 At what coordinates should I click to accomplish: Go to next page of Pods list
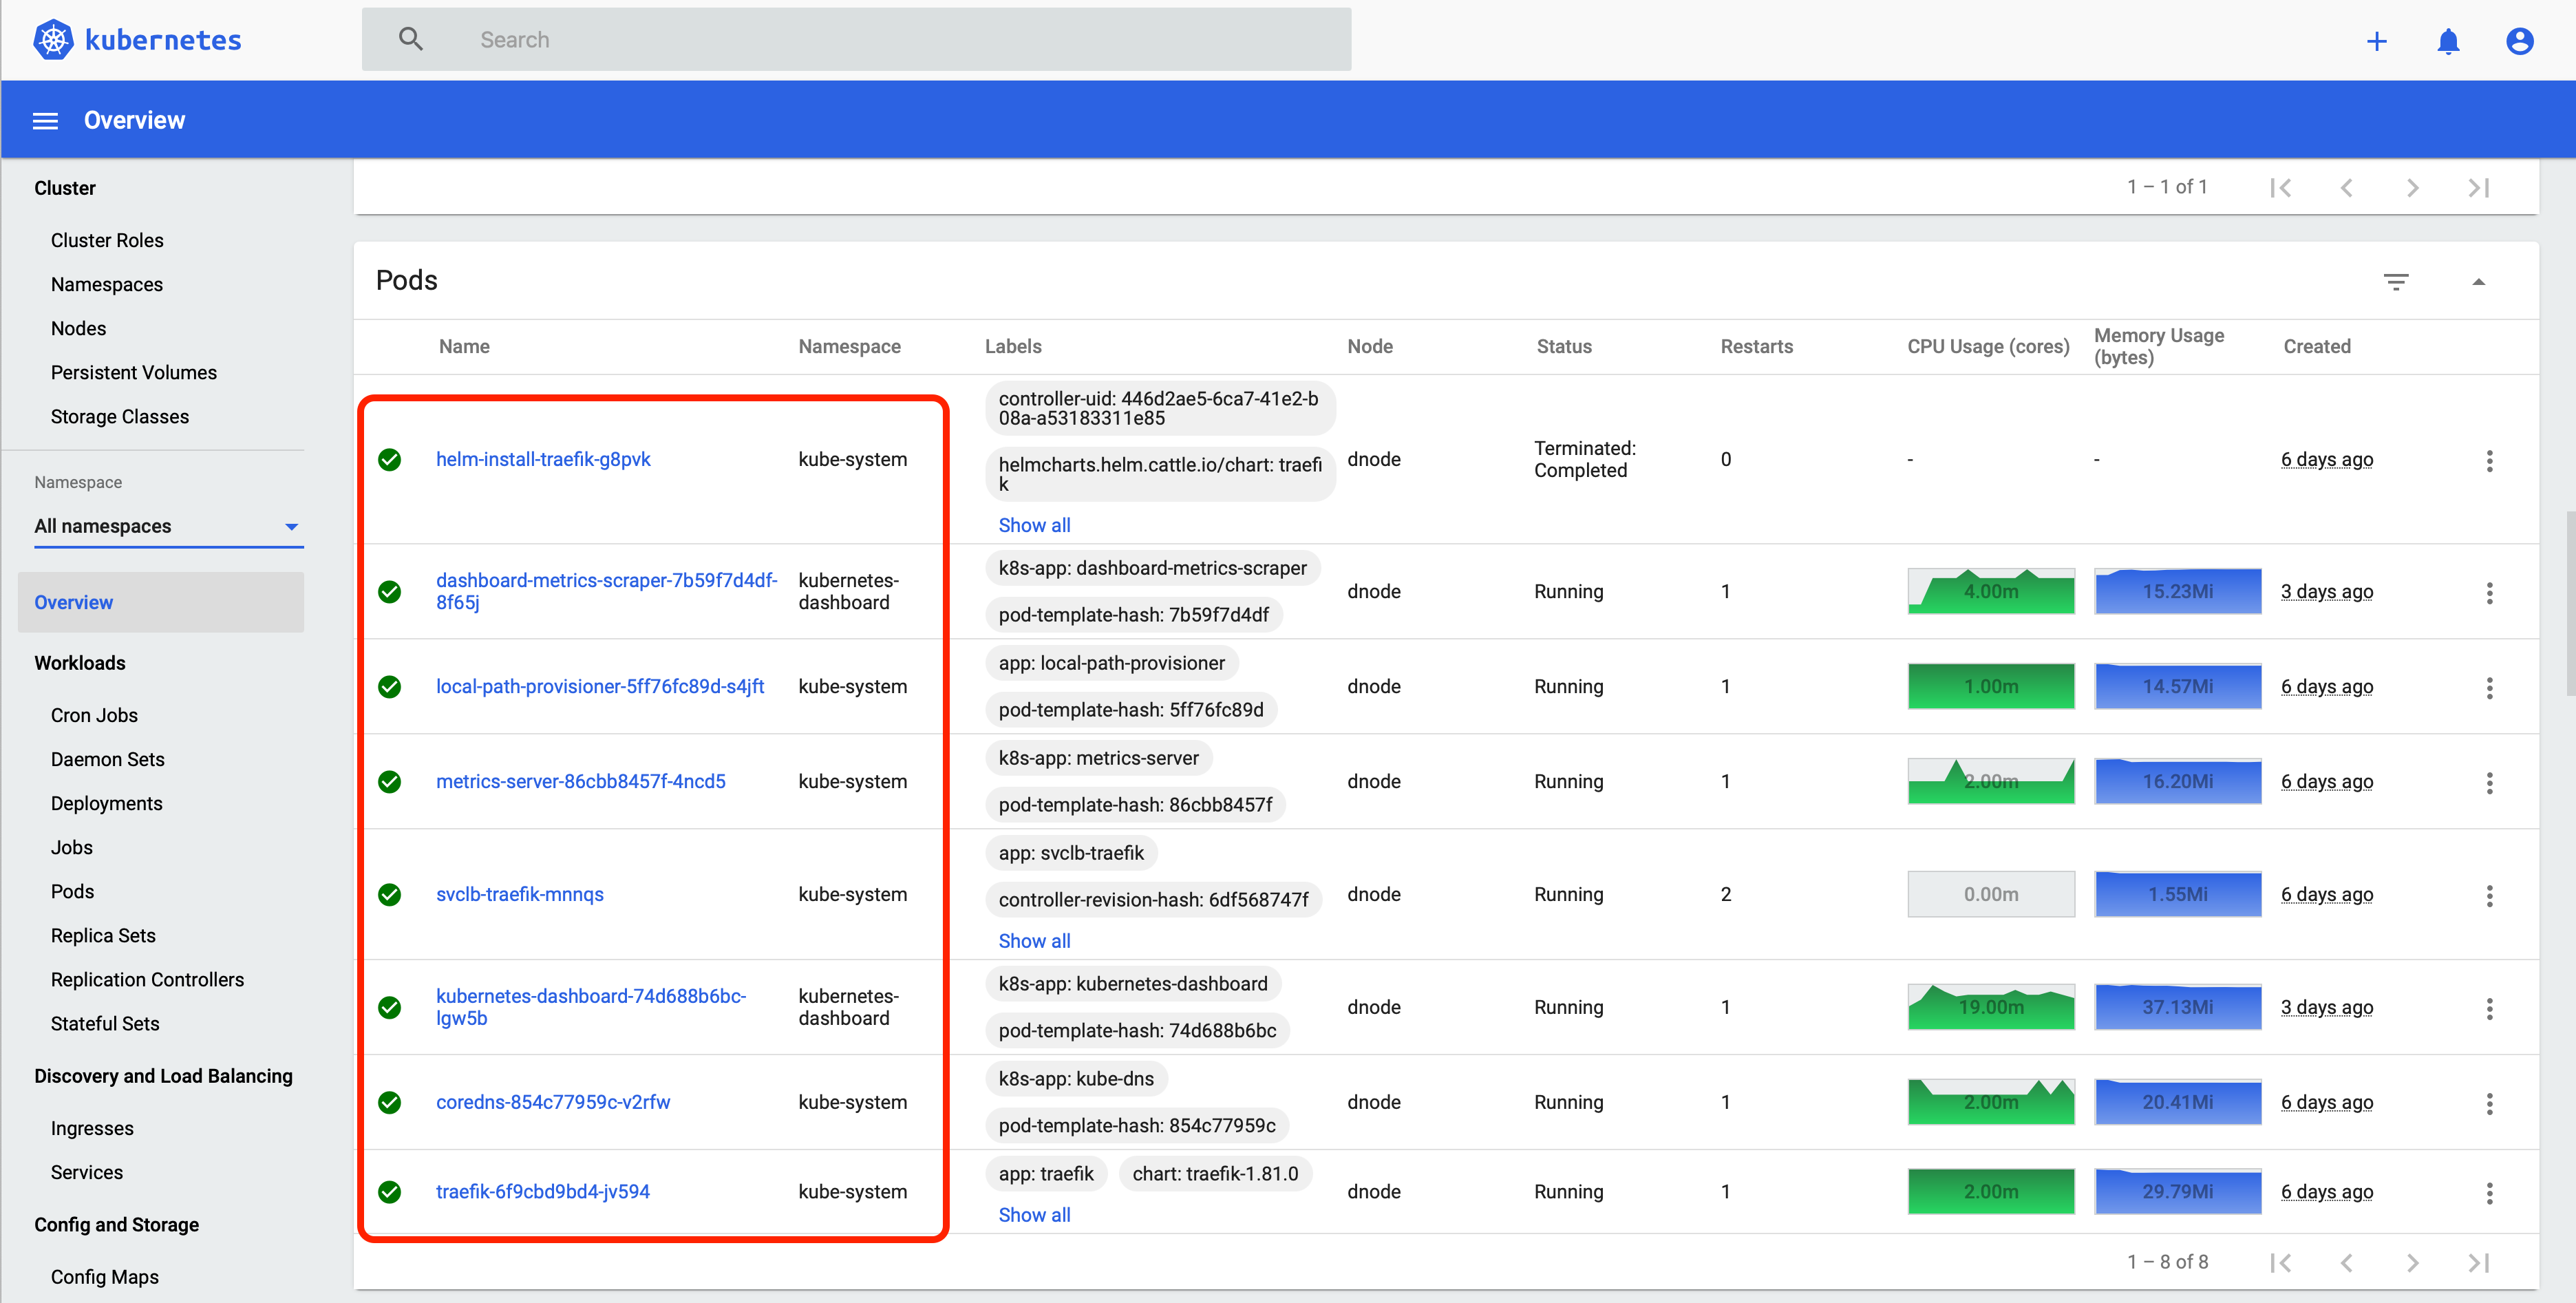click(x=2413, y=1263)
